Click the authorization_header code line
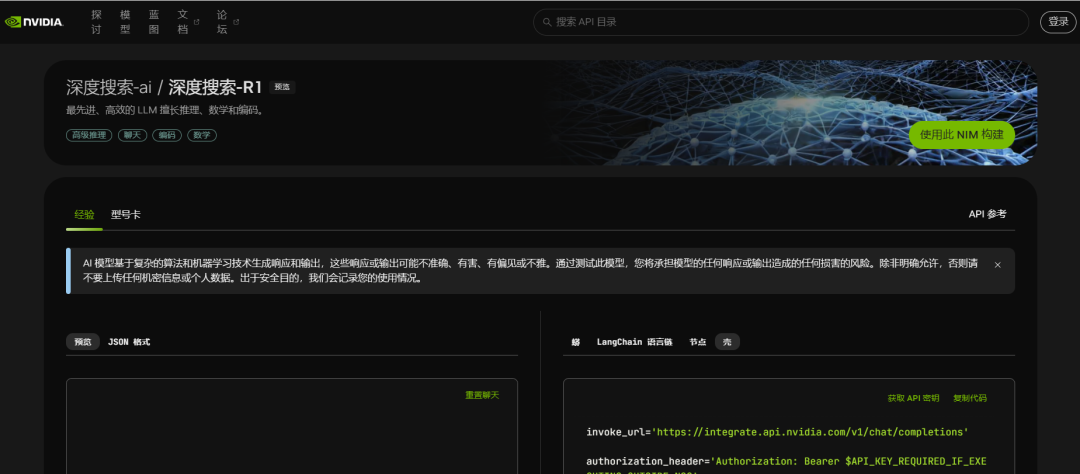Image resolution: width=1080 pixels, height=474 pixels. click(x=787, y=461)
